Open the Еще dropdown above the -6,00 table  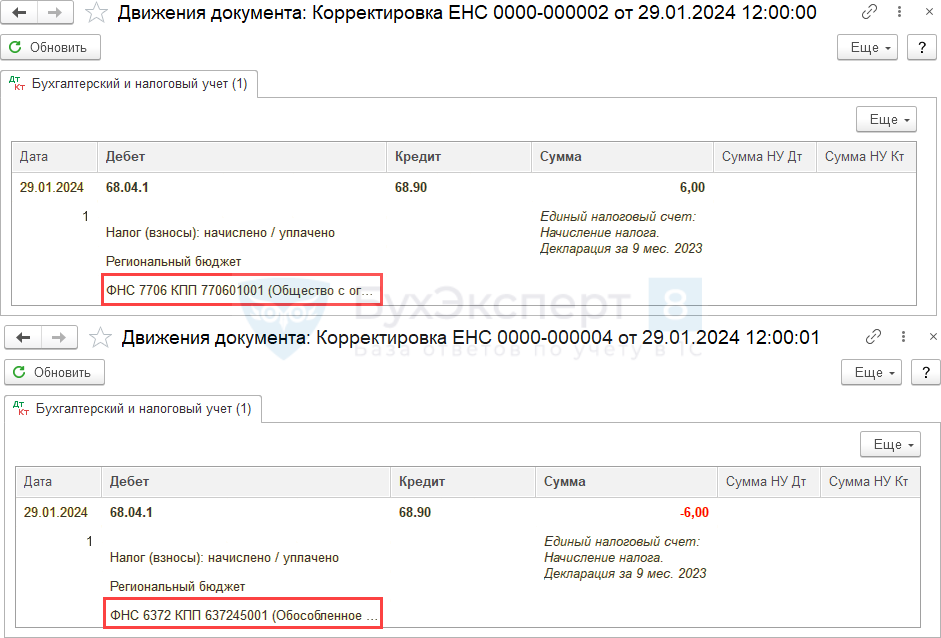click(890, 444)
